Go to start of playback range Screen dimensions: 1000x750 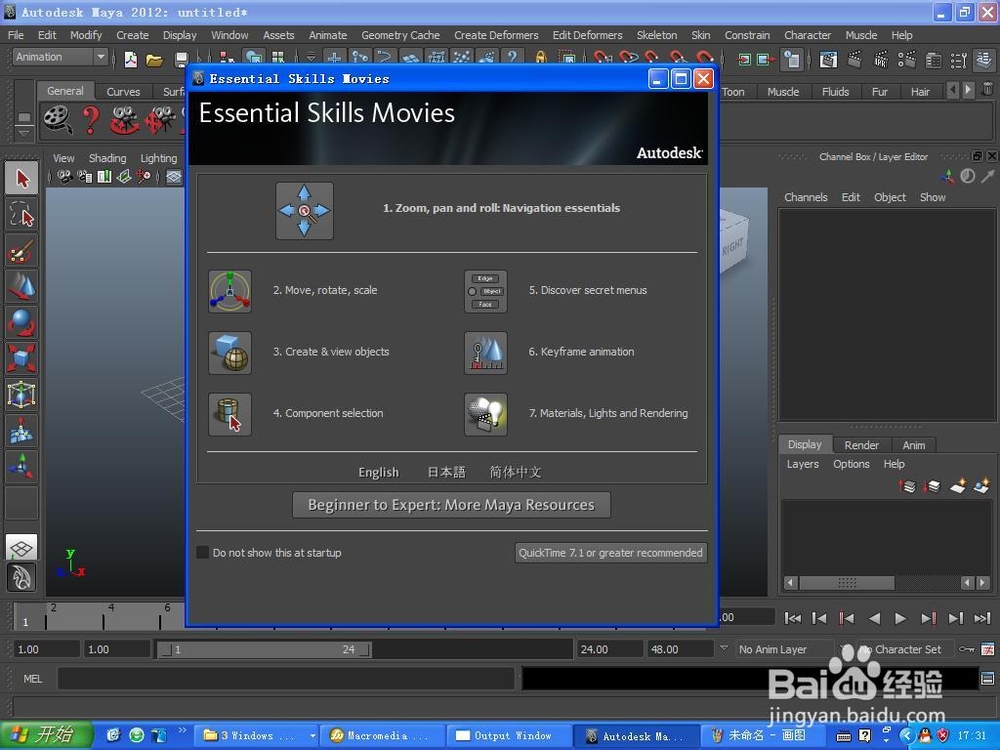793,618
